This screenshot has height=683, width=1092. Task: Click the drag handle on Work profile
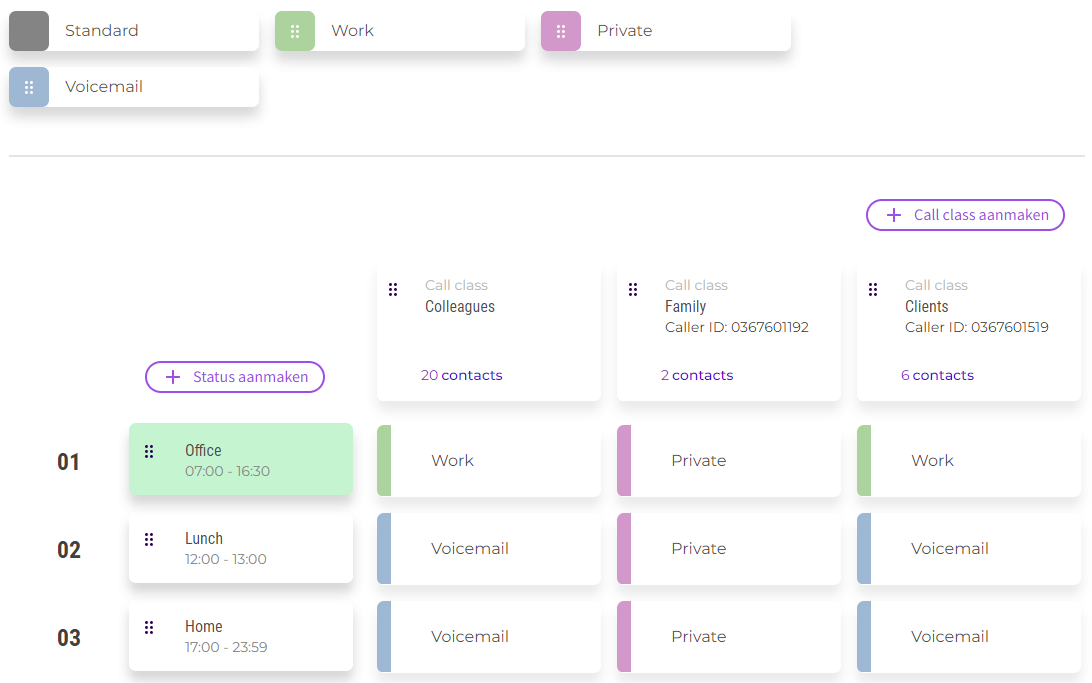tap(295, 31)
